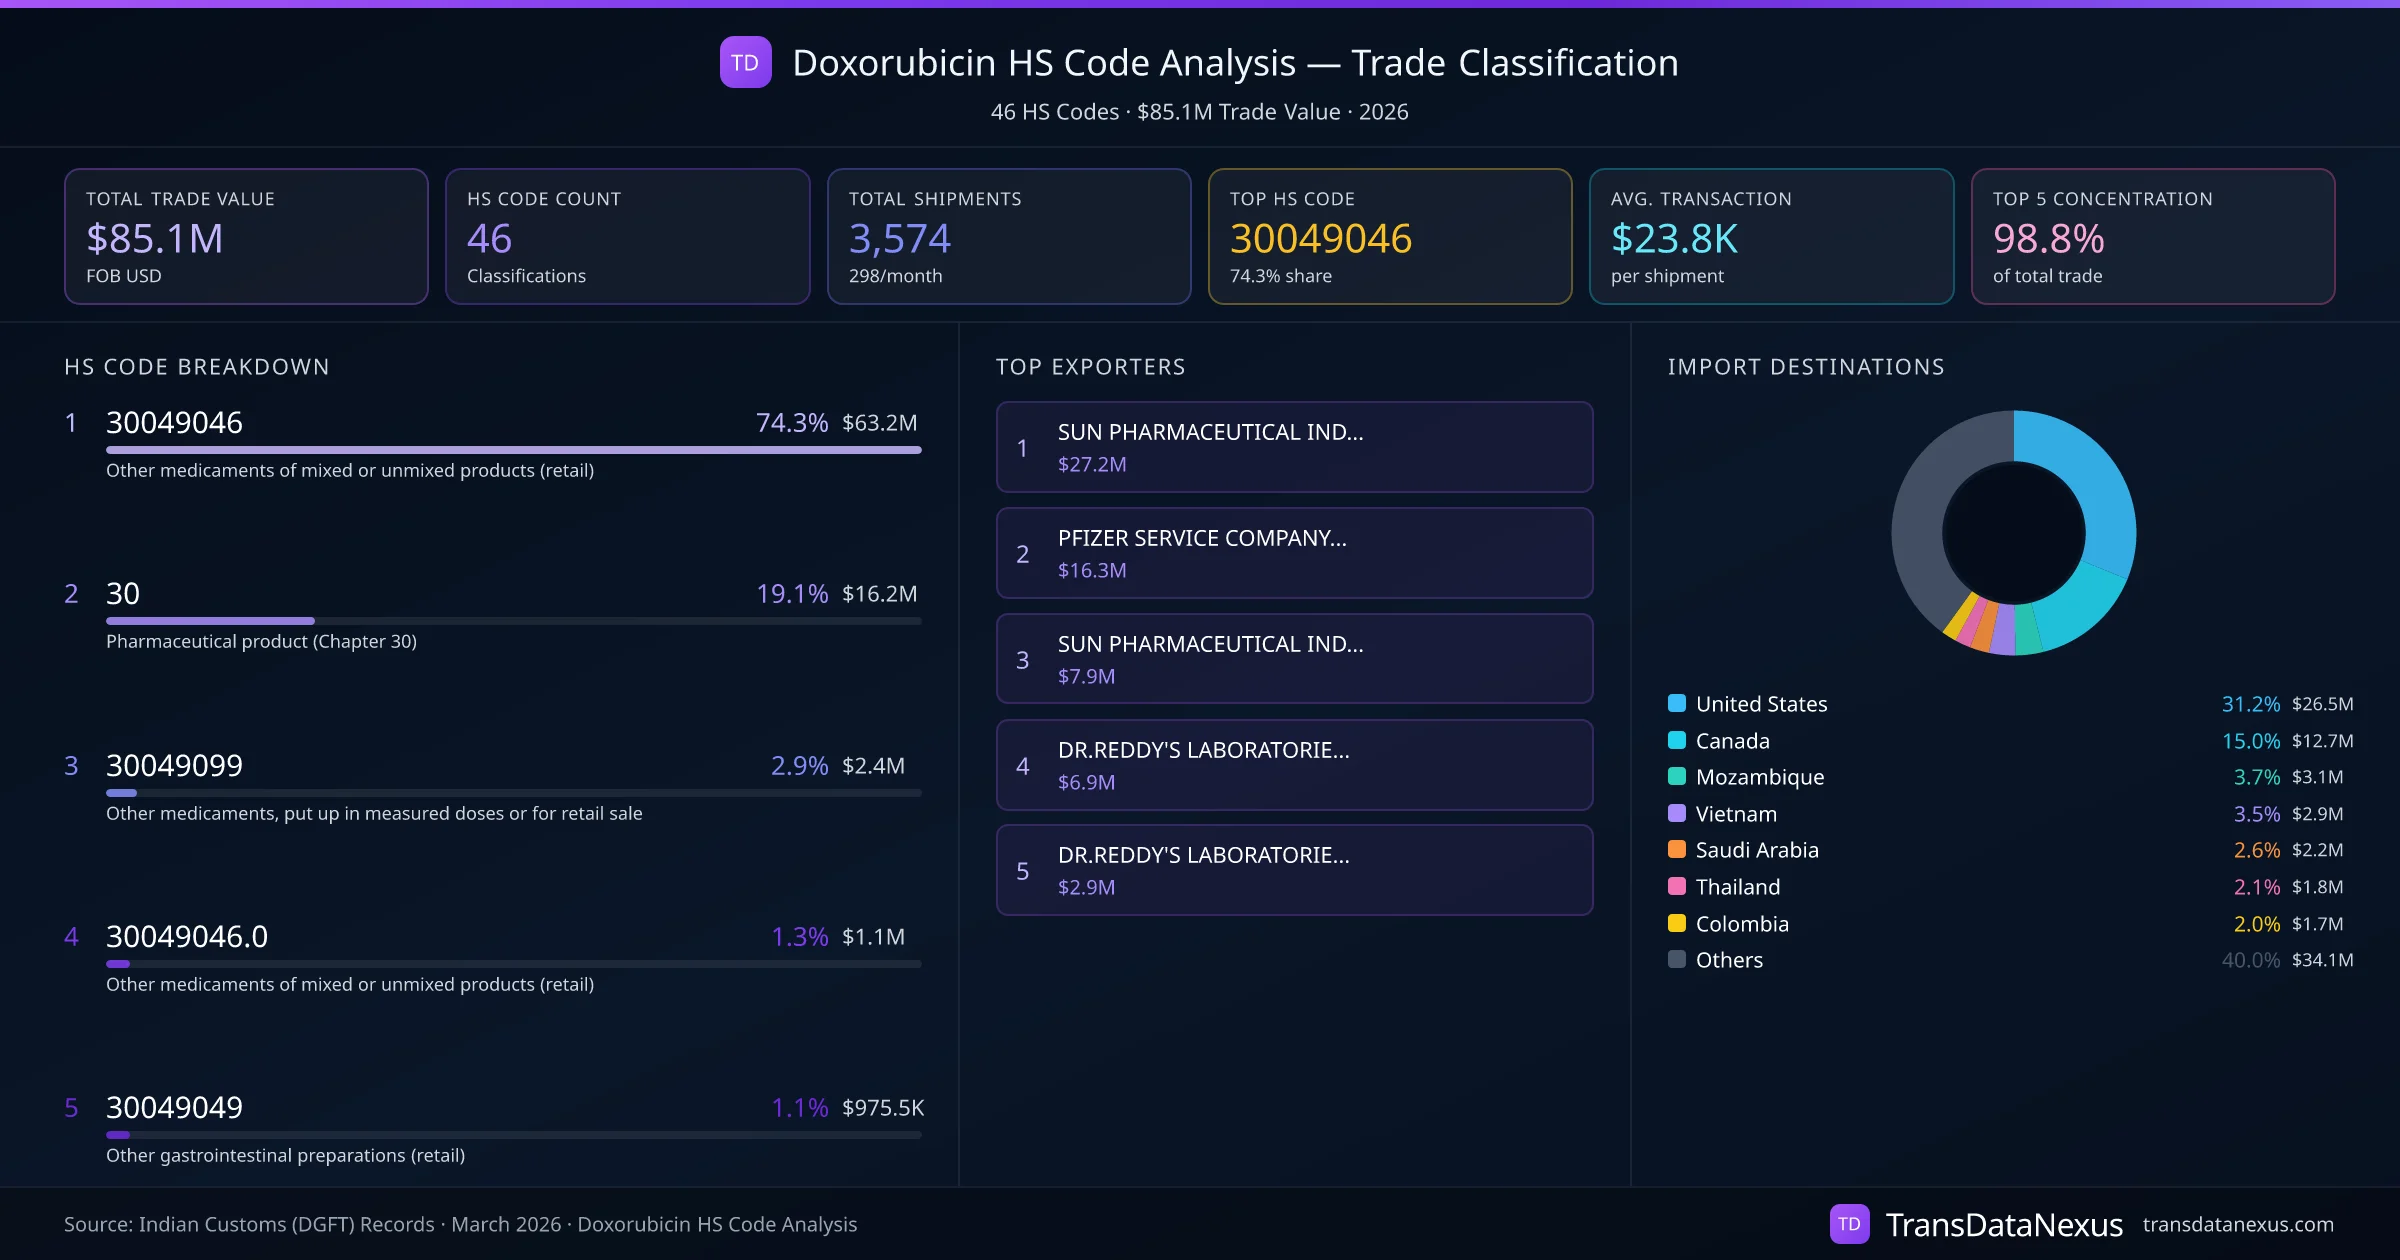The height and width of the screenshot is (1260, 2400).
Task: Click the TD logo icon in the header
Action: (x=745, y=62)
